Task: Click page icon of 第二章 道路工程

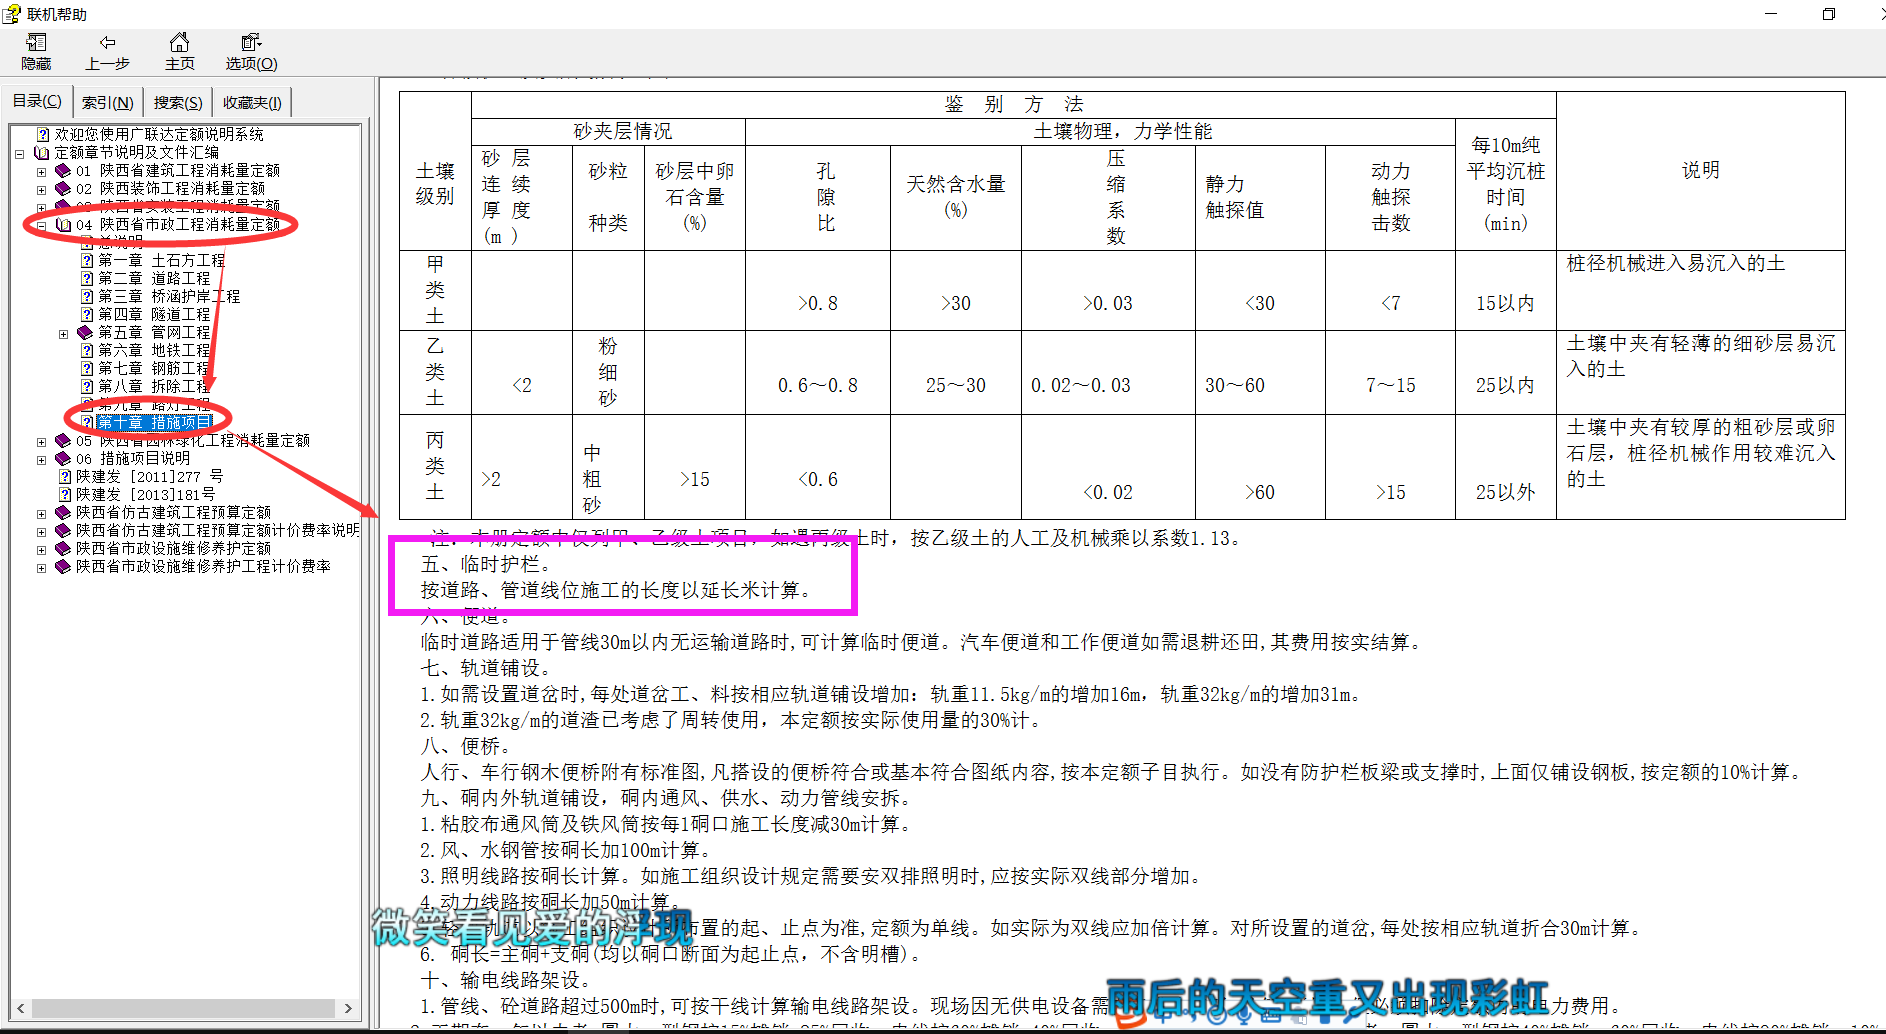Action: [x=87, y=278]
